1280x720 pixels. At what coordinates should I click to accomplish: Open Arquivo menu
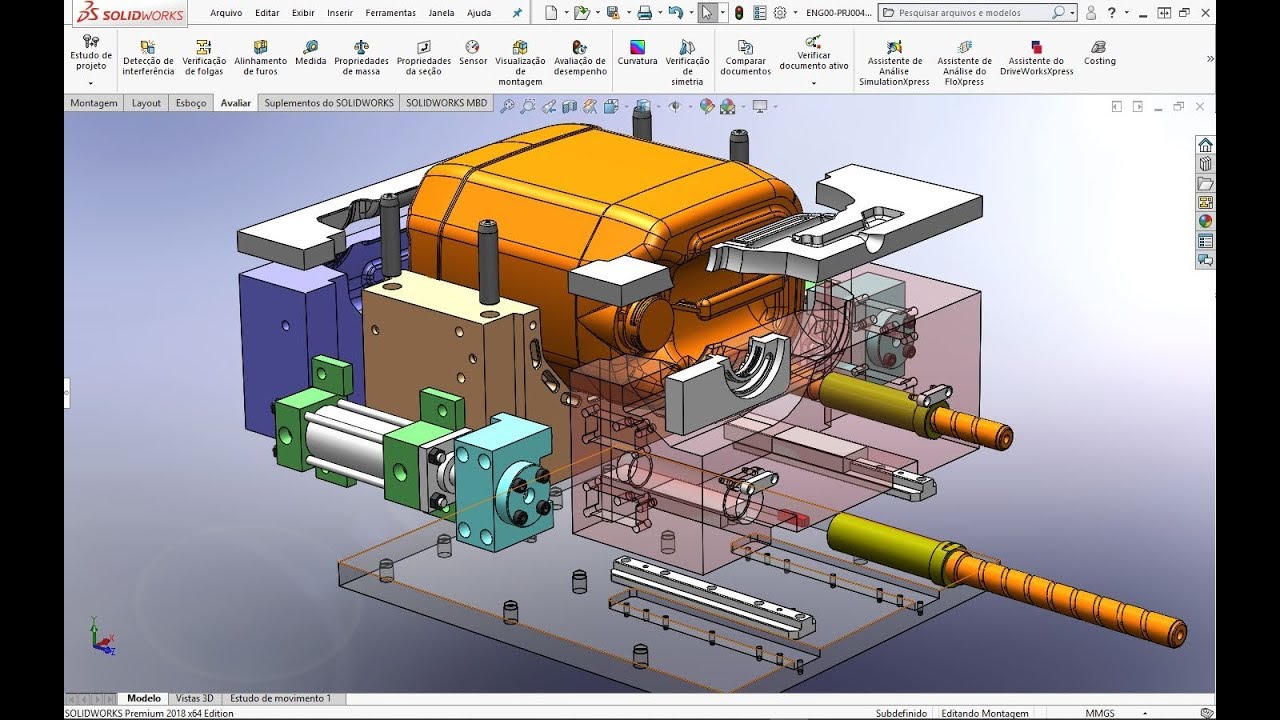coord(226,13)
